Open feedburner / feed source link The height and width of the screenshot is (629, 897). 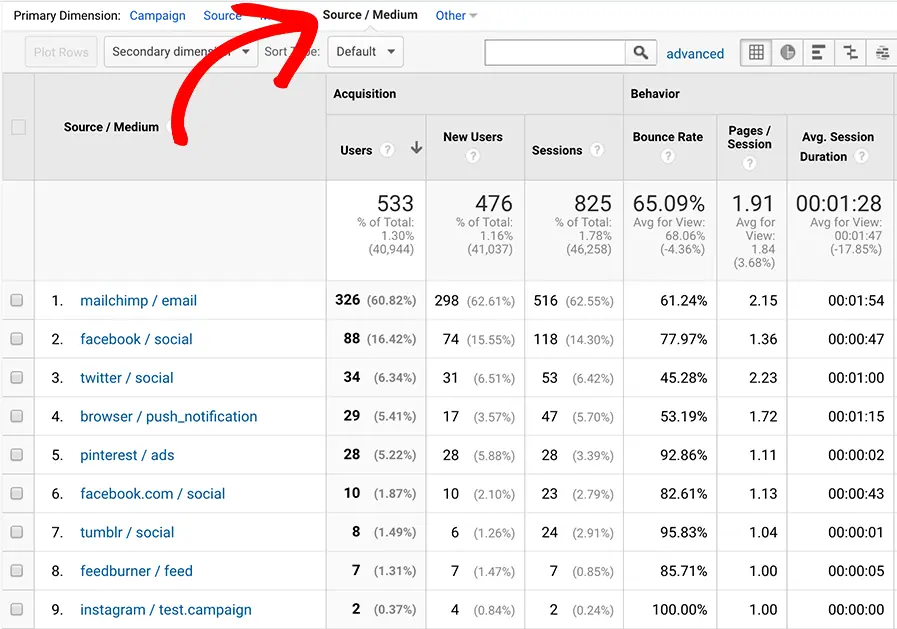pyautogui.click(x=136, y=571)
